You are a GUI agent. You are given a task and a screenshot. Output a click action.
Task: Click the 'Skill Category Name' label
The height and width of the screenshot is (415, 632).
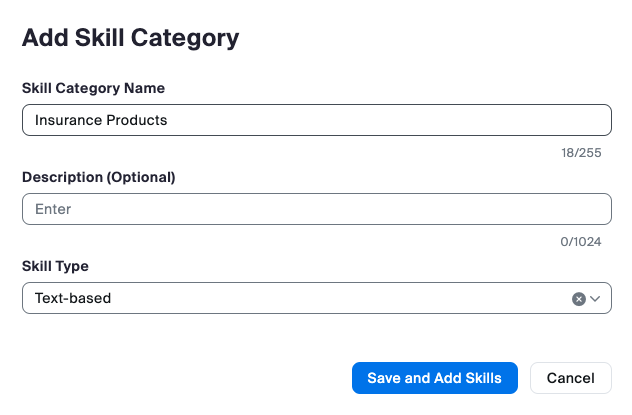(x=93, y=88)
